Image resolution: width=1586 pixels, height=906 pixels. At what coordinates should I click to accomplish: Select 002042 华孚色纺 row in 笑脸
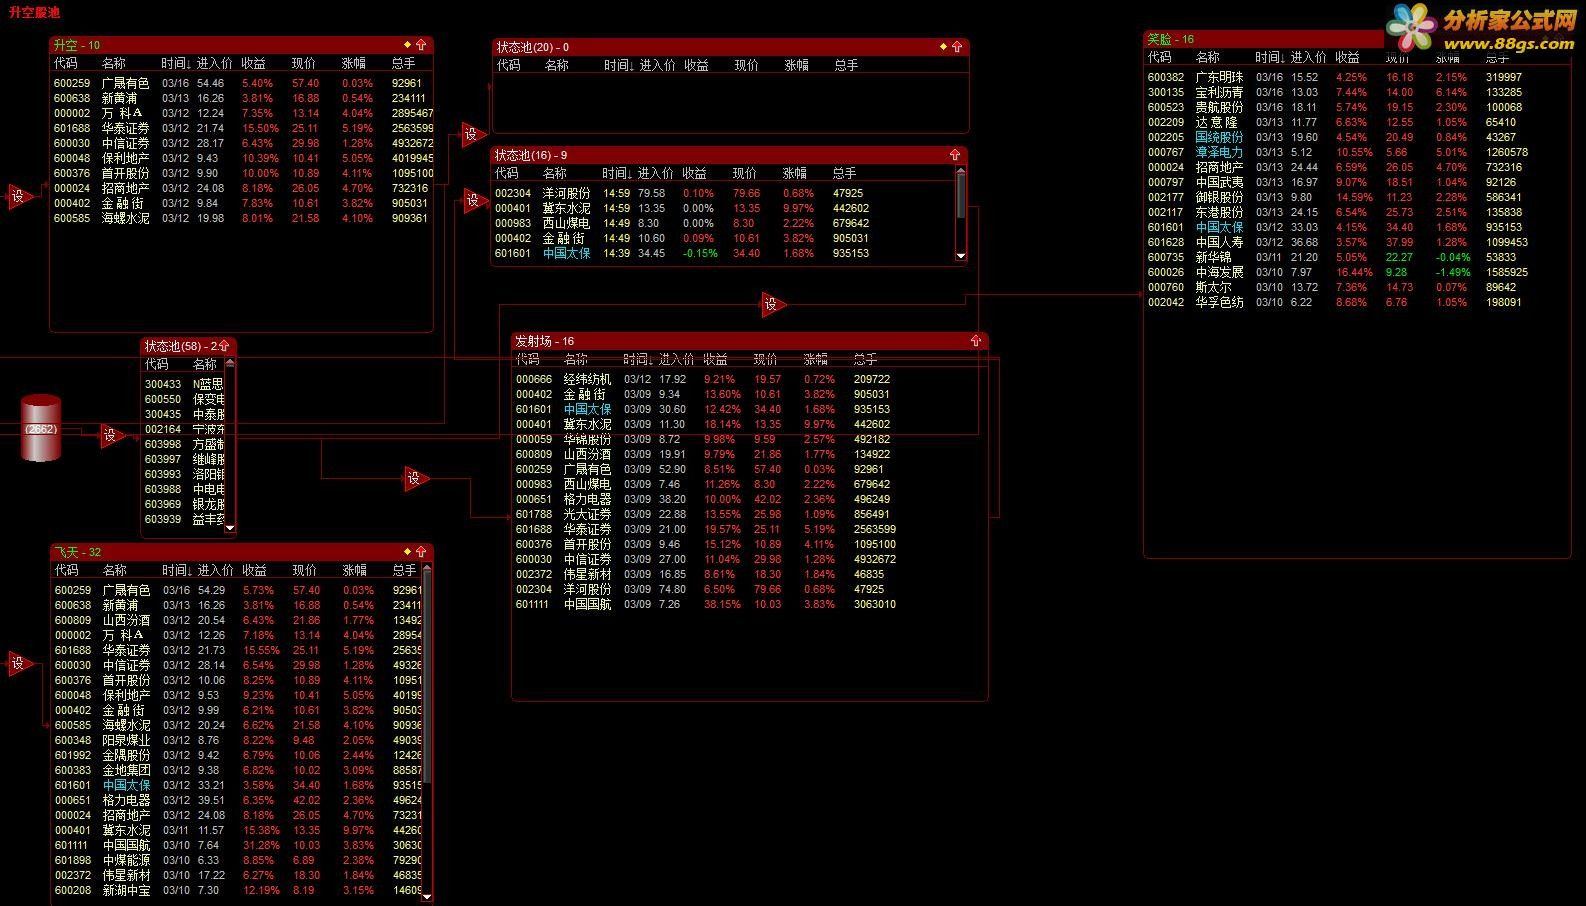[1357, 302]
